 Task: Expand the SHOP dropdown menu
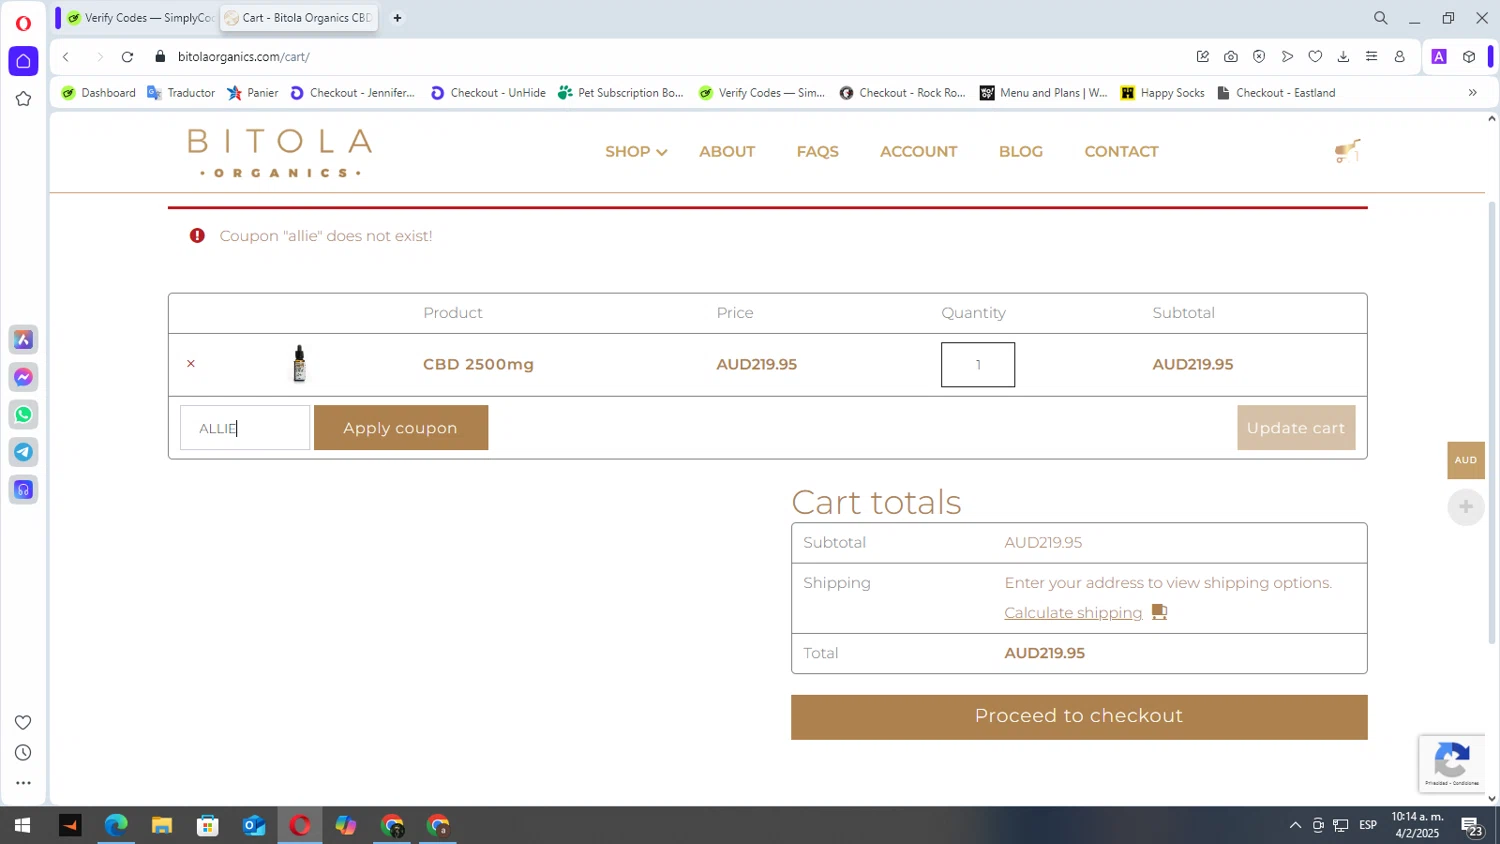click(635, 152)
